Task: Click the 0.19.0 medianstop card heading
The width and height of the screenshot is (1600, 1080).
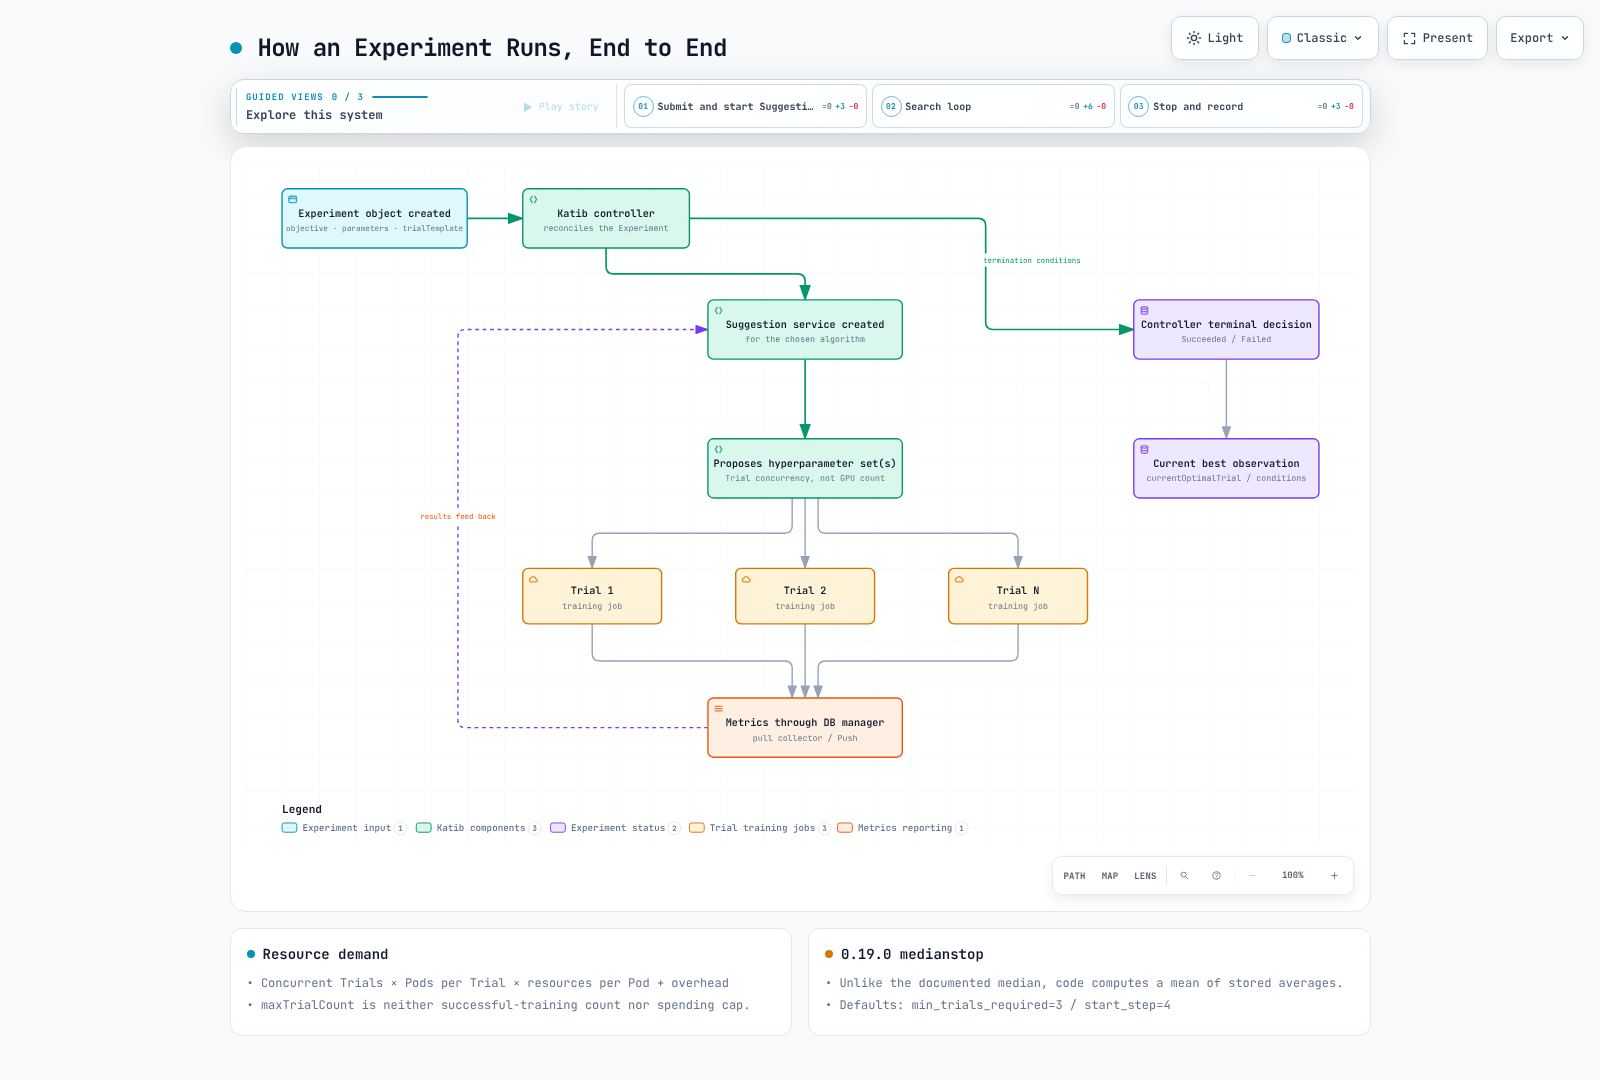Action: [912, 955]
